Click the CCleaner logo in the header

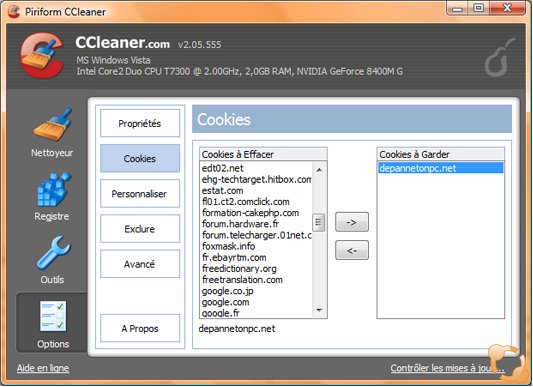pyautogui.click(x=42, y=56)
